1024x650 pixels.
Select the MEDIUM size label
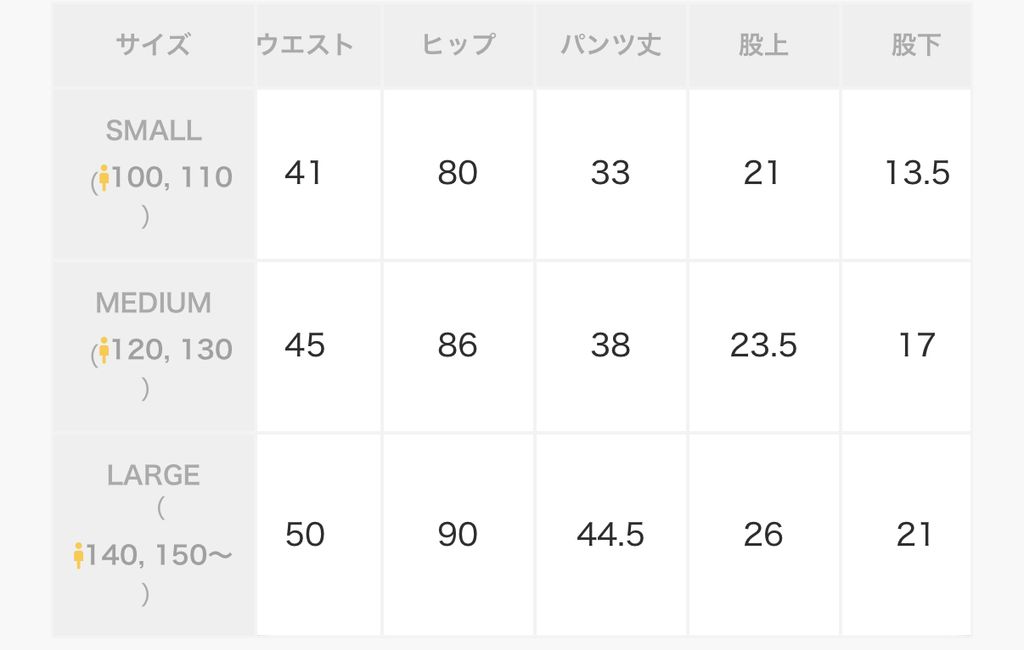point(154,303)
